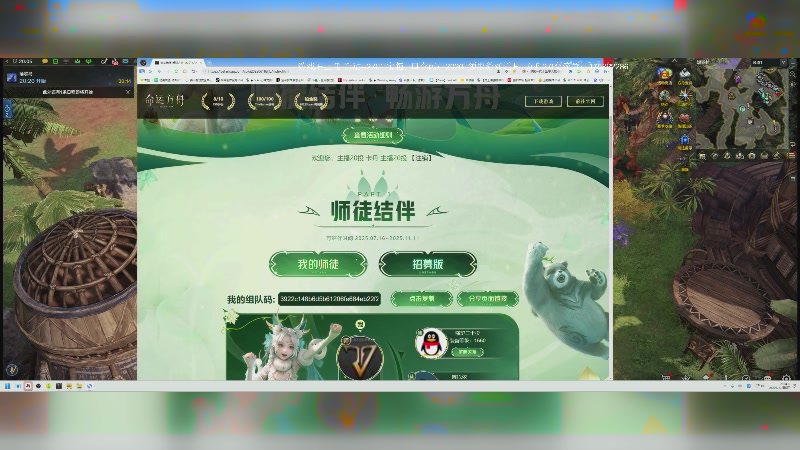Click the round emblem at bottom-left of game
The height and width of the screenshot is (450, 800).
(x=12, y=369)
